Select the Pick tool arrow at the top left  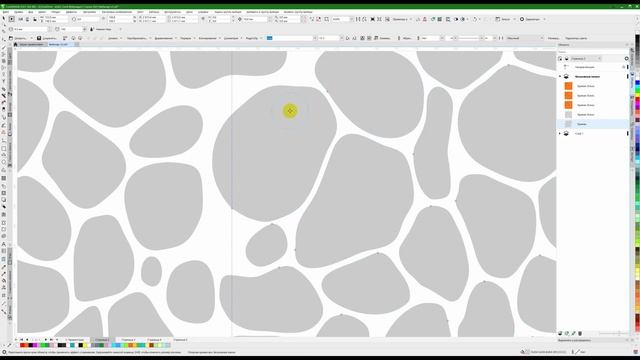[x=4, y=19]
